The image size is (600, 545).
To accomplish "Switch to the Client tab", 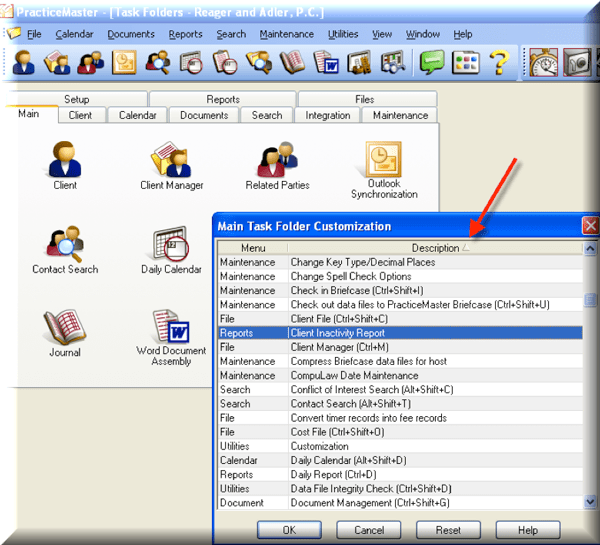I will tap(82, 115).
